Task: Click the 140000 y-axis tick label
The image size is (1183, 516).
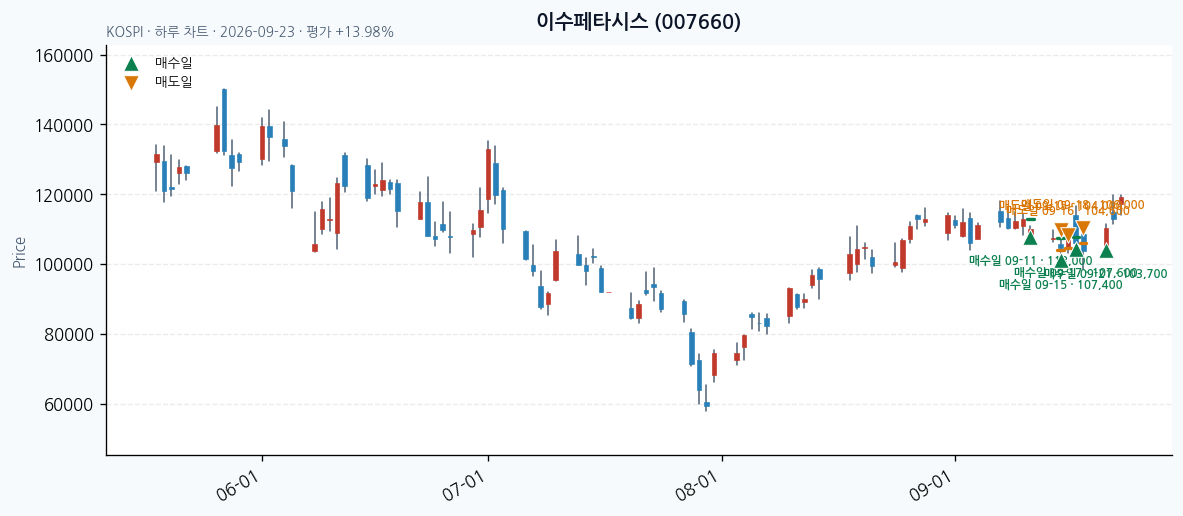Action: (x=64, y=125)
